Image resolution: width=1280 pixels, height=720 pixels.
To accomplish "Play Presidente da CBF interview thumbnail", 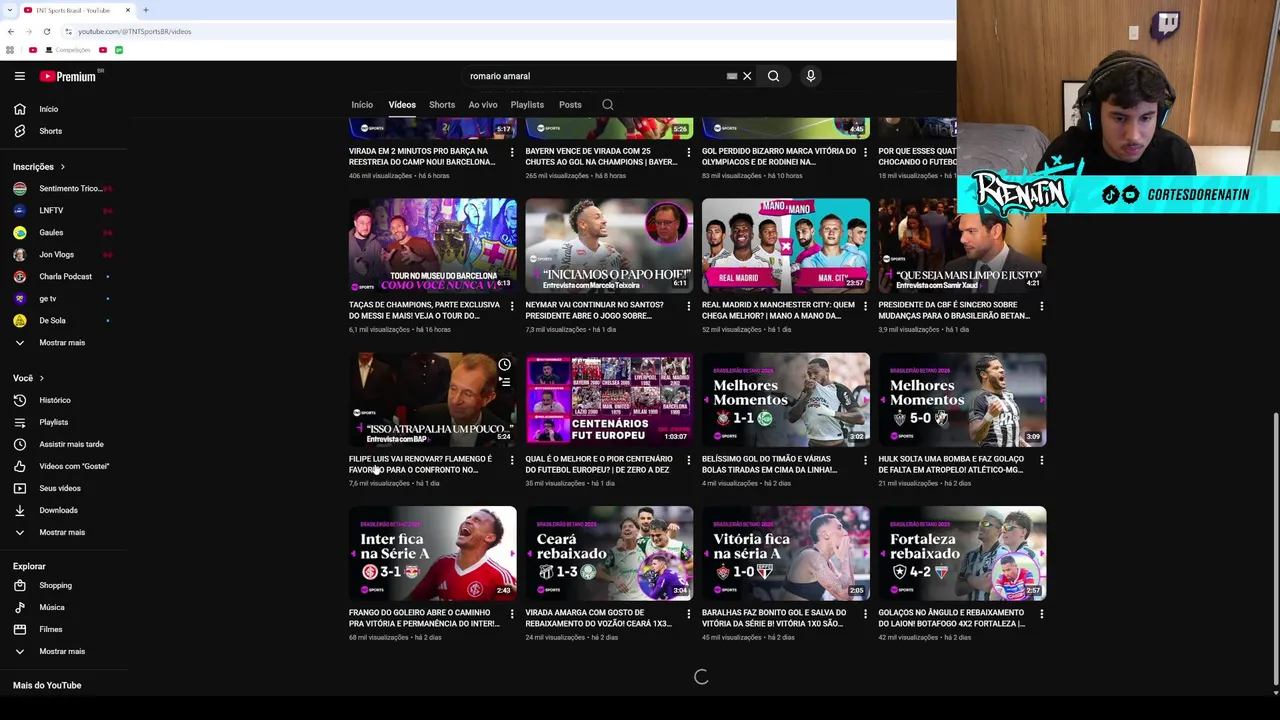I will point(962,245).
